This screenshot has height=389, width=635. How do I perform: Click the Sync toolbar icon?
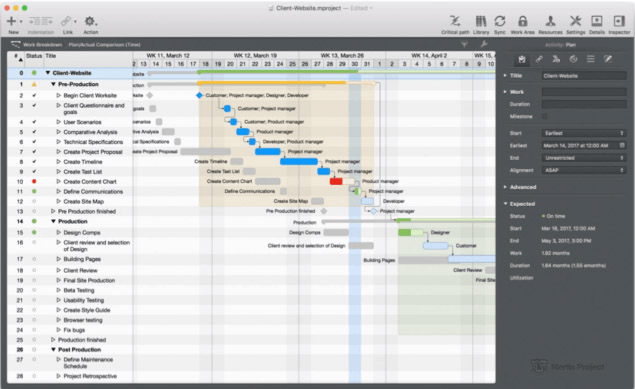(x=500, y=21)
